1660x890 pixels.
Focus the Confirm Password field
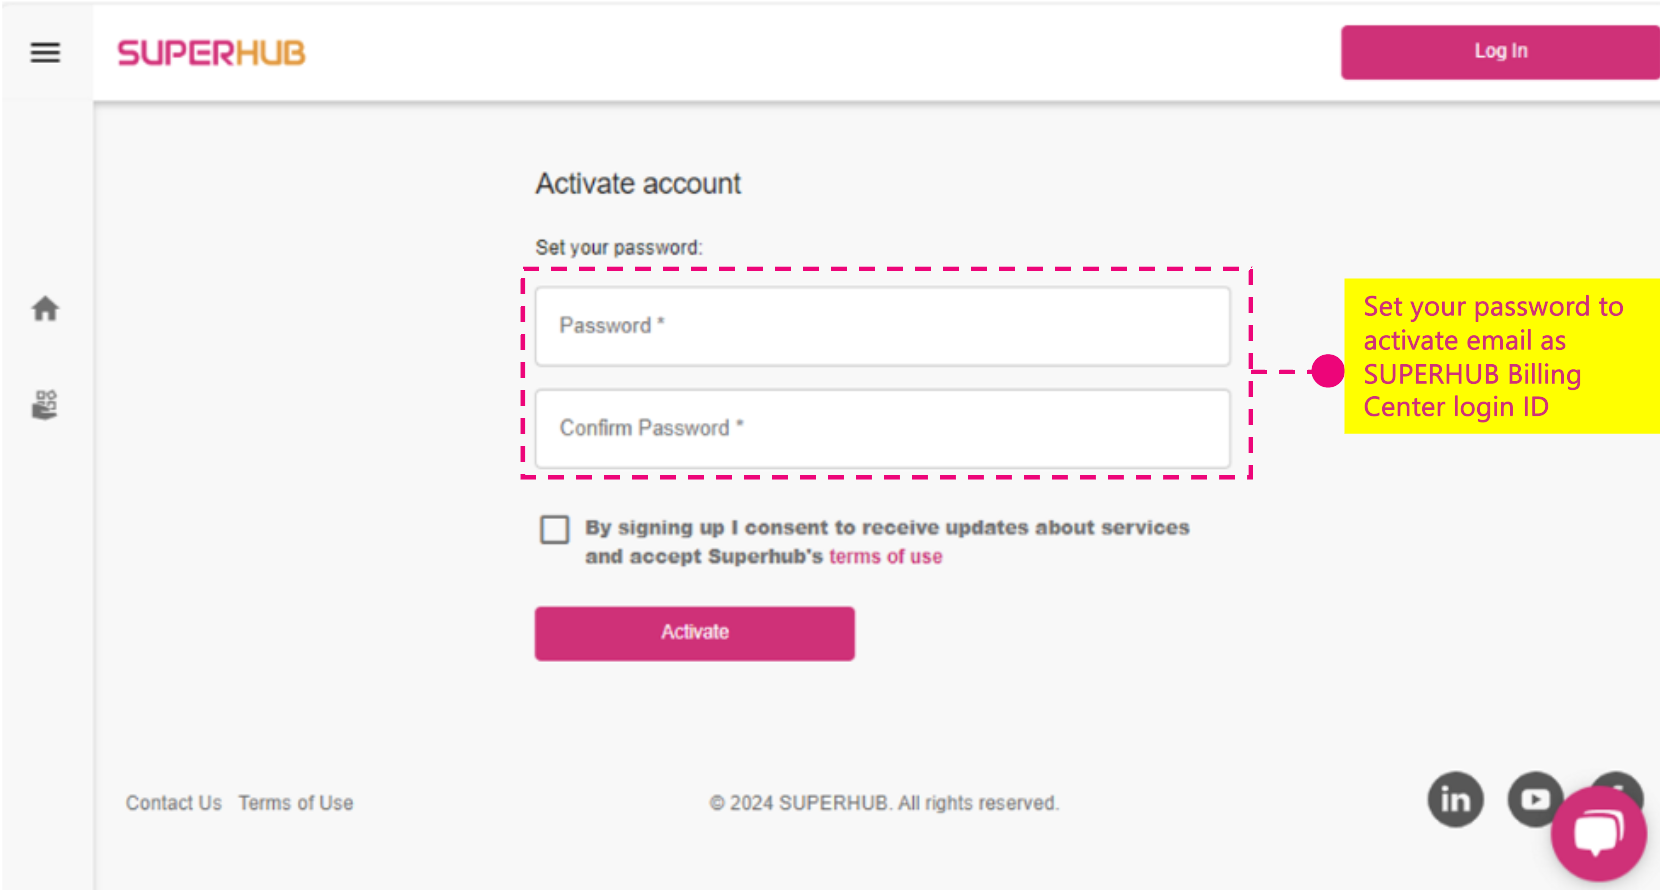pos(882,428)
